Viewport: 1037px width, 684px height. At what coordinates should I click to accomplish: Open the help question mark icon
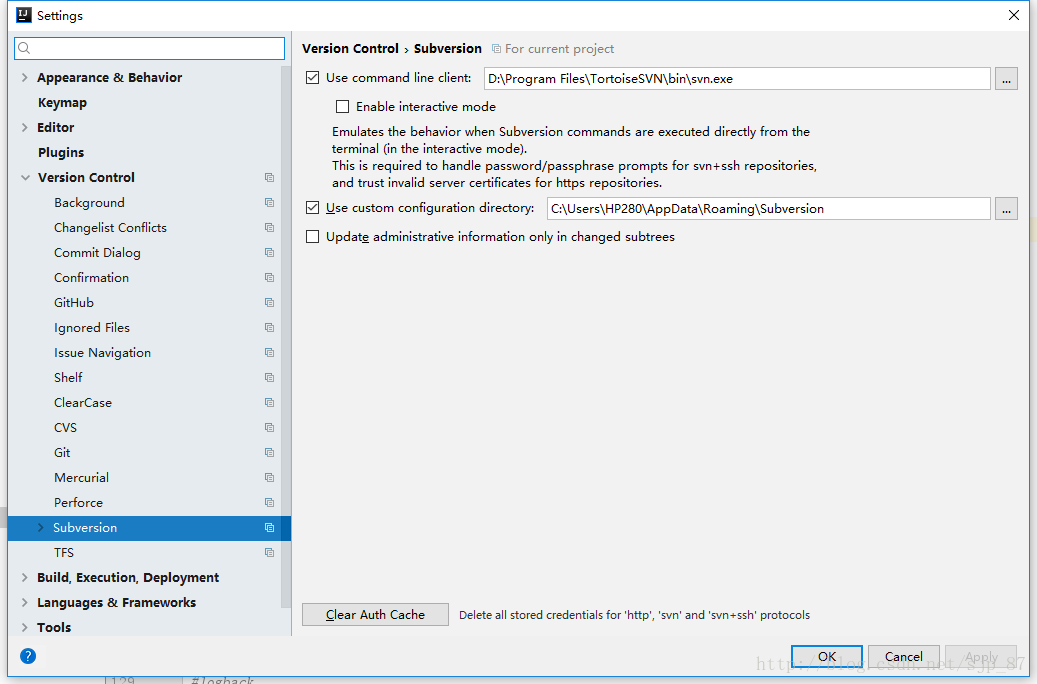[x=27, y=655]
